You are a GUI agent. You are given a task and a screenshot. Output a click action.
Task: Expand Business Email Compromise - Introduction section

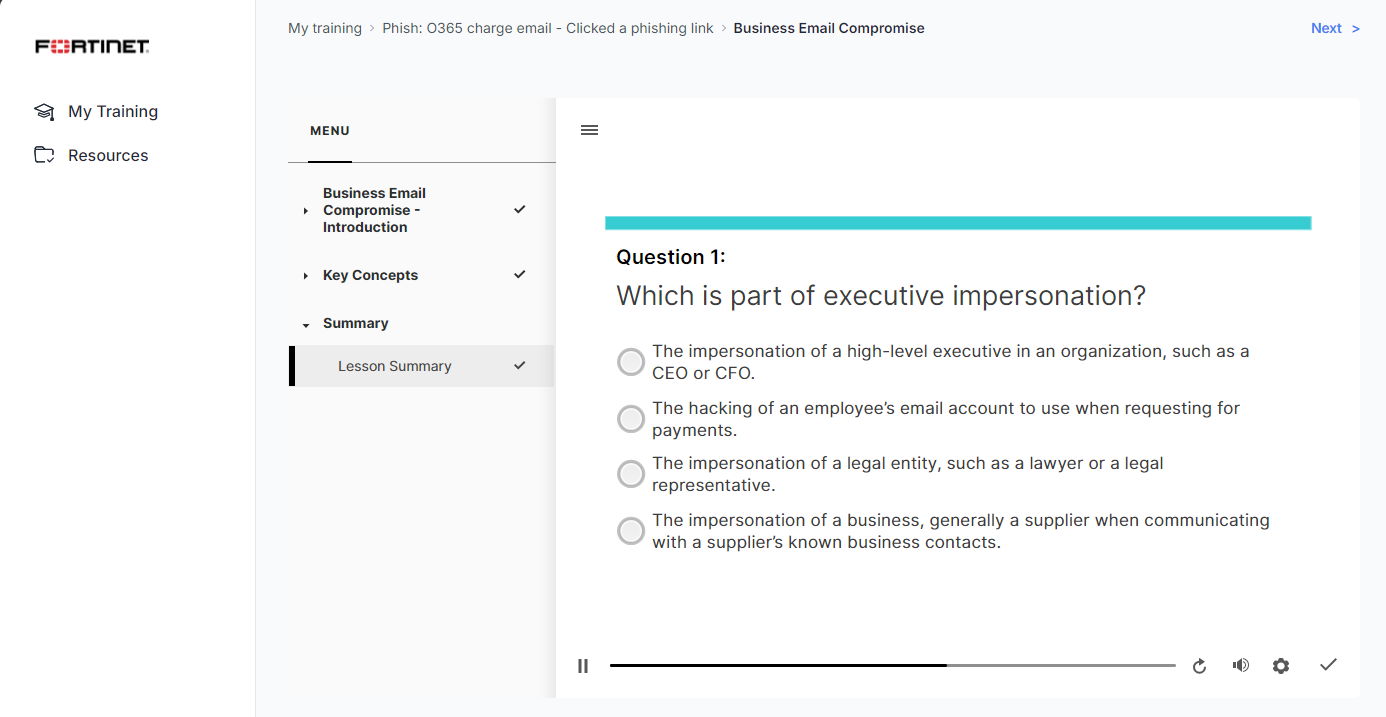(x=306, y=211)
